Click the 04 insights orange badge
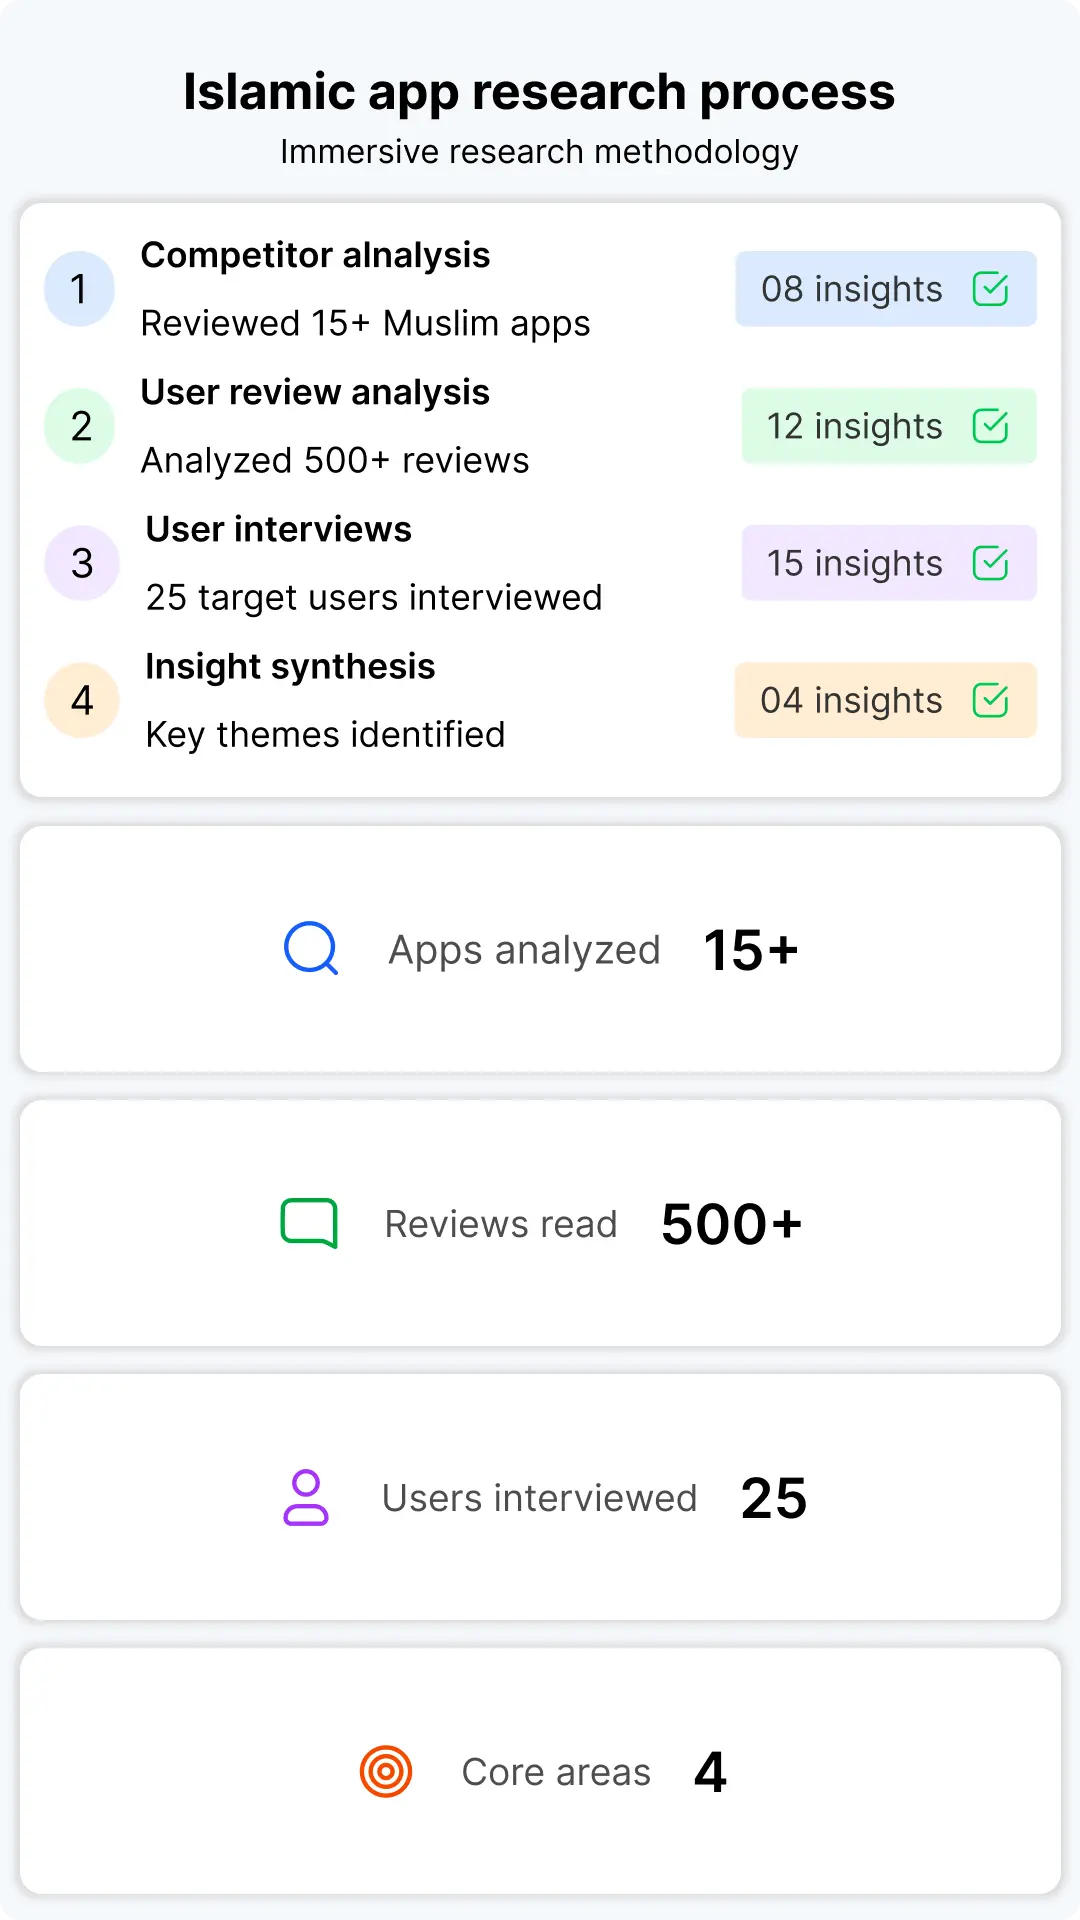Viewport: 1080px width, 1920px height. [x=886, y=700]
